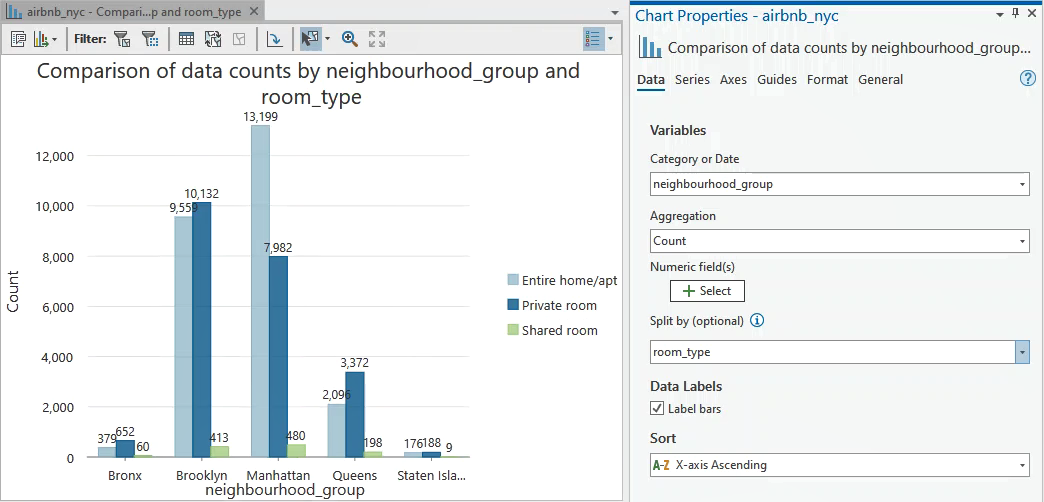The width and height of the screenshot is (1044, 502).
Task: Activate the chart Zoom mode magnifier
Action: click(349, 39)
